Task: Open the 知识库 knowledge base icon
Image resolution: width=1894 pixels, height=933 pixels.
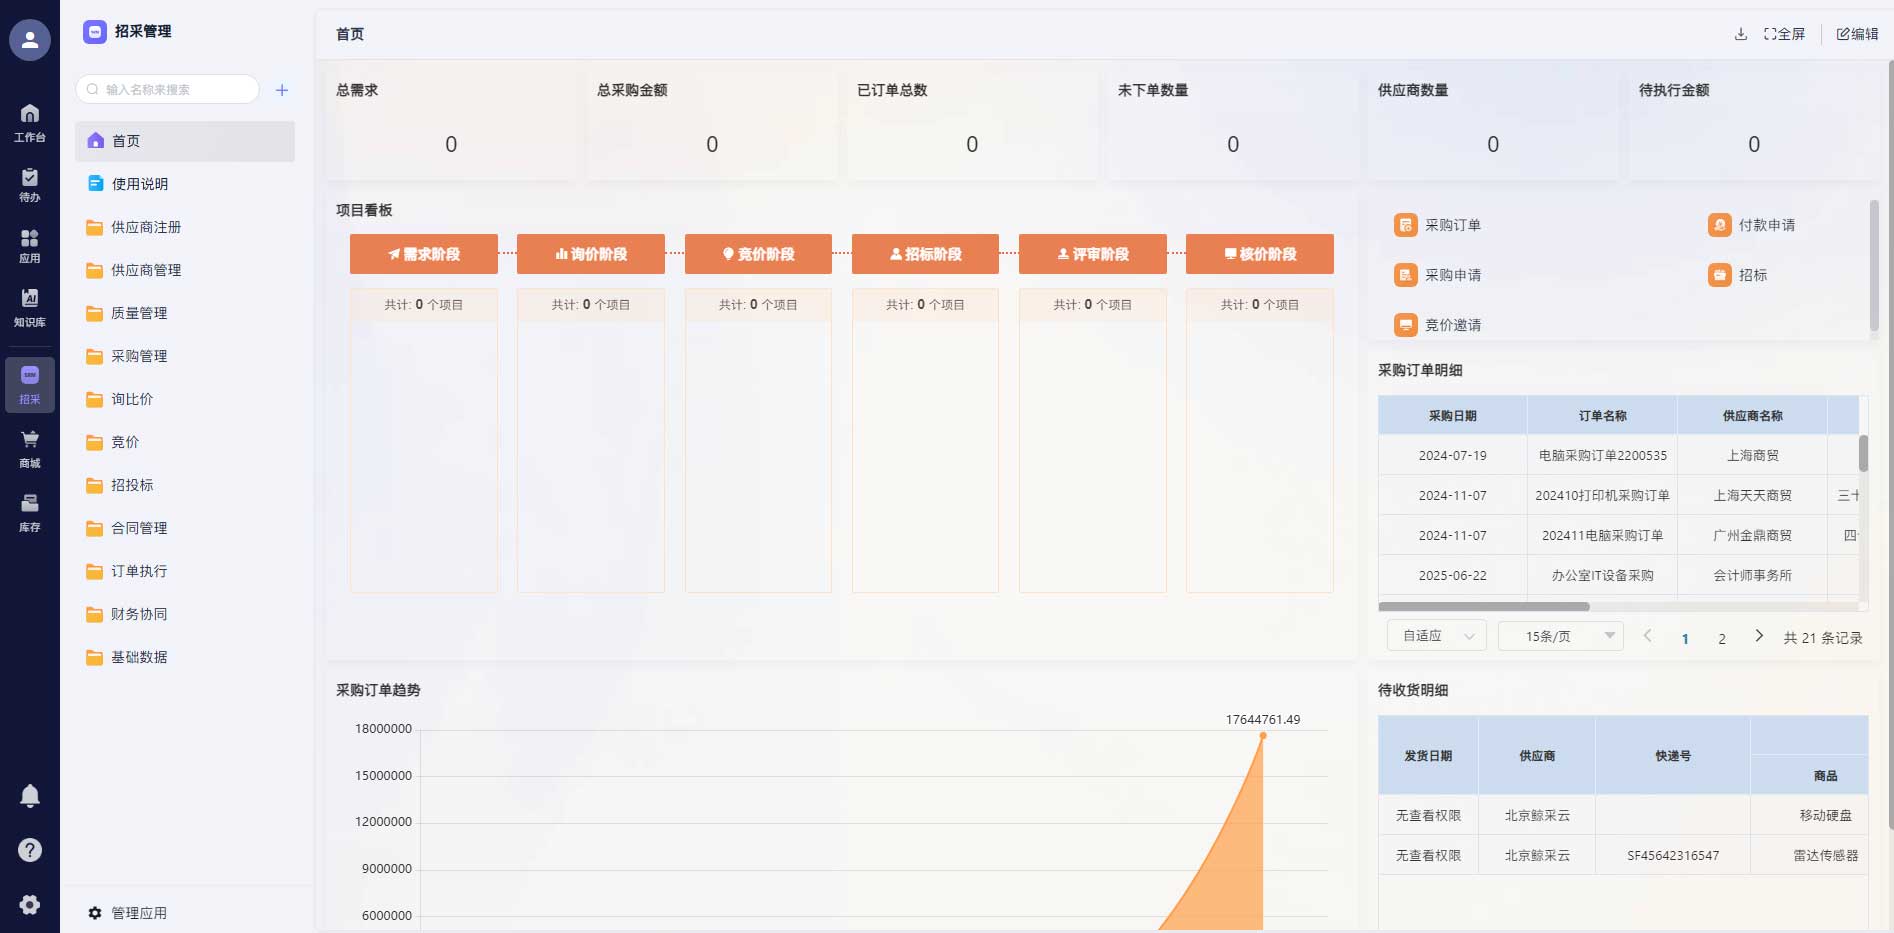Action: click(30, 306)
